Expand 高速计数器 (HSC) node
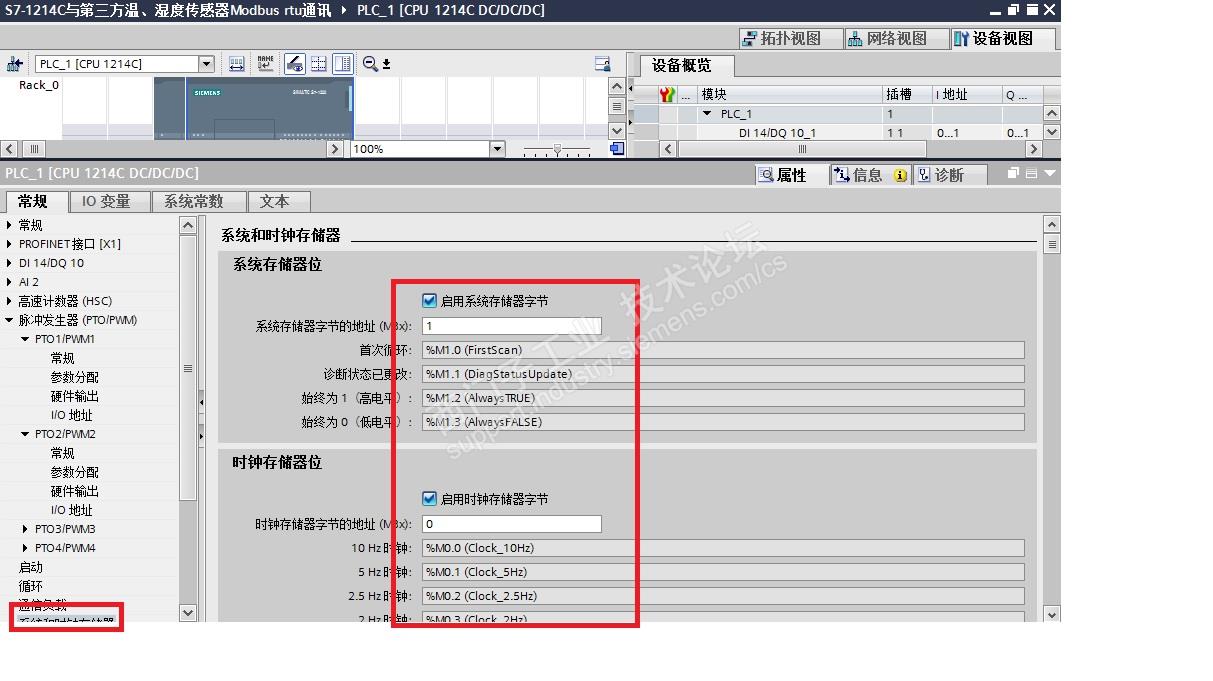This screenshot has height=681, width=1213. pos(10,301)
